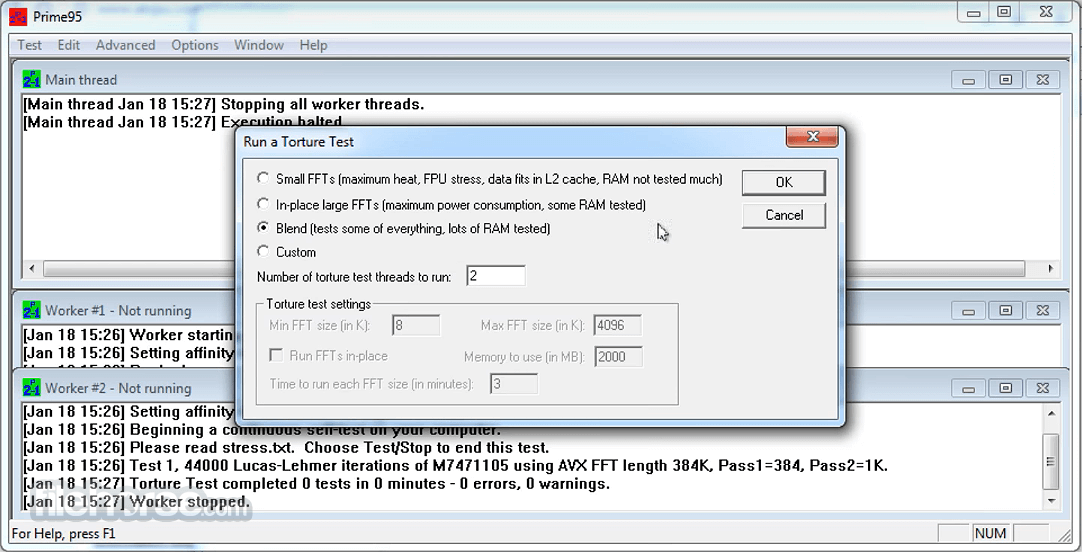Click the Main thread window icon
This screenshot has height=552, width=1082.
(32, 79)
